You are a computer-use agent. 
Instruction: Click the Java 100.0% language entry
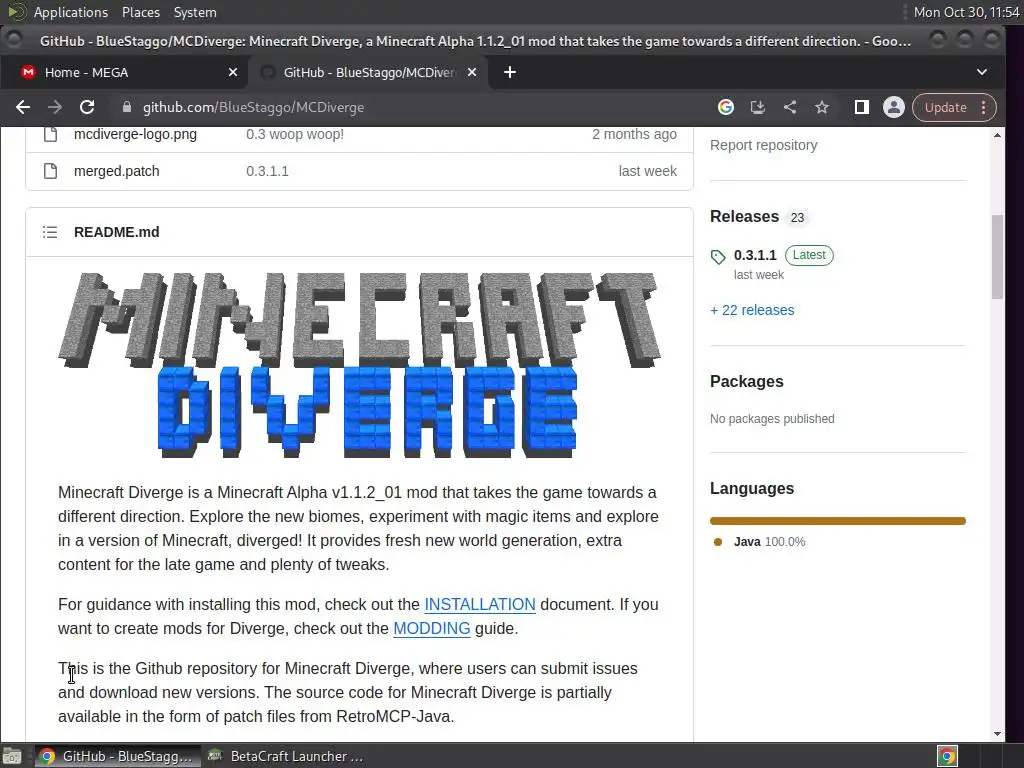click(x=769, y=541)
